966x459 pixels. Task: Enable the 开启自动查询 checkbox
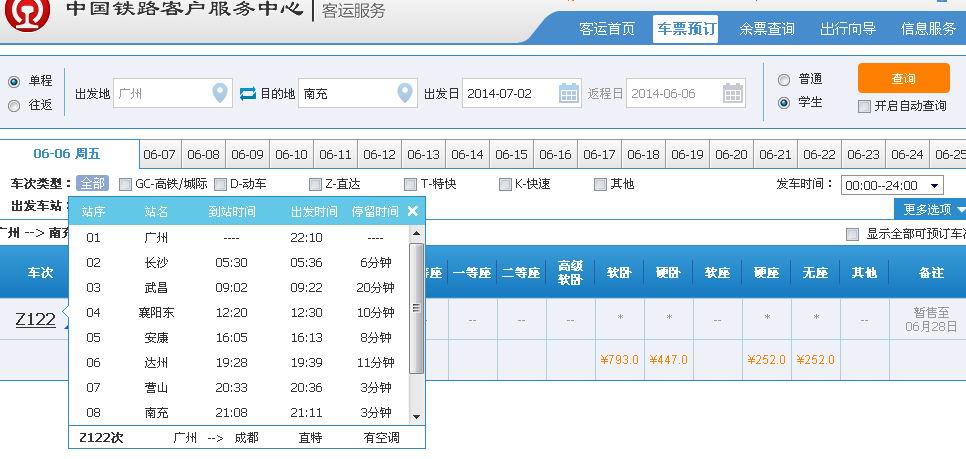tap(865, 106)
